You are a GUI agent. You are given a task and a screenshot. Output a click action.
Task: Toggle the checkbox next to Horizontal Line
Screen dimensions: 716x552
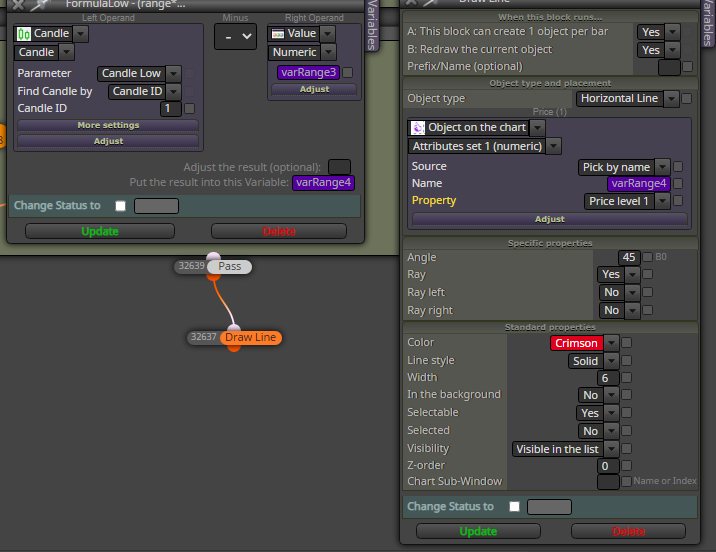click(x=686, y=99)
